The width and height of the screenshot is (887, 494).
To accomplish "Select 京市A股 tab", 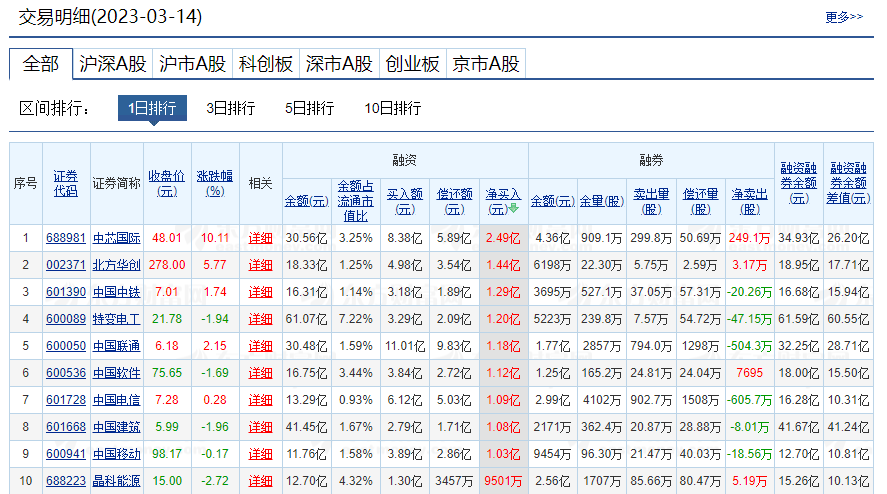I will pos(486,64).
